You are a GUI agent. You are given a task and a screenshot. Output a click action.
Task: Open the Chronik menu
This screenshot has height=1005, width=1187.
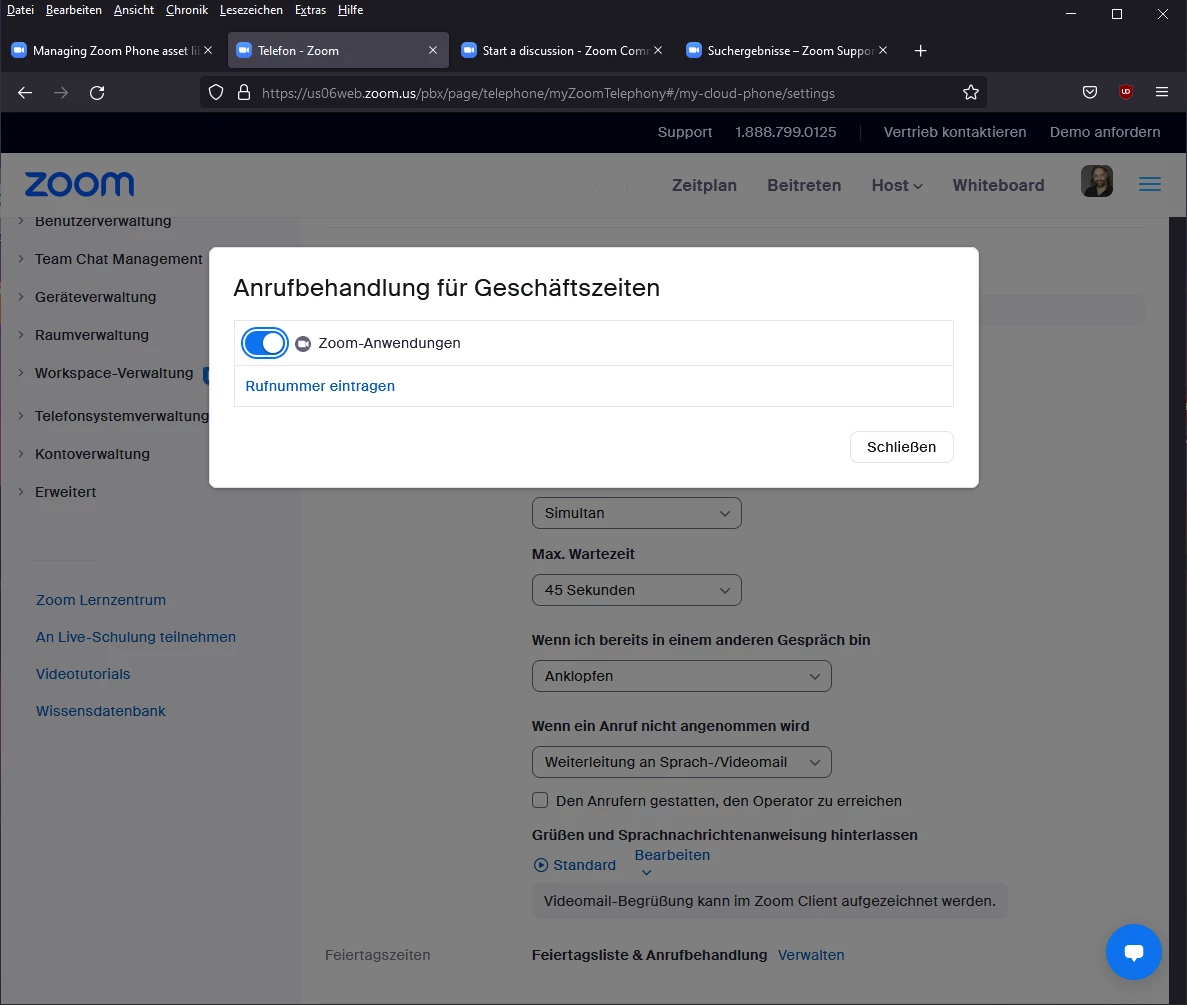[x=187, y=10]
